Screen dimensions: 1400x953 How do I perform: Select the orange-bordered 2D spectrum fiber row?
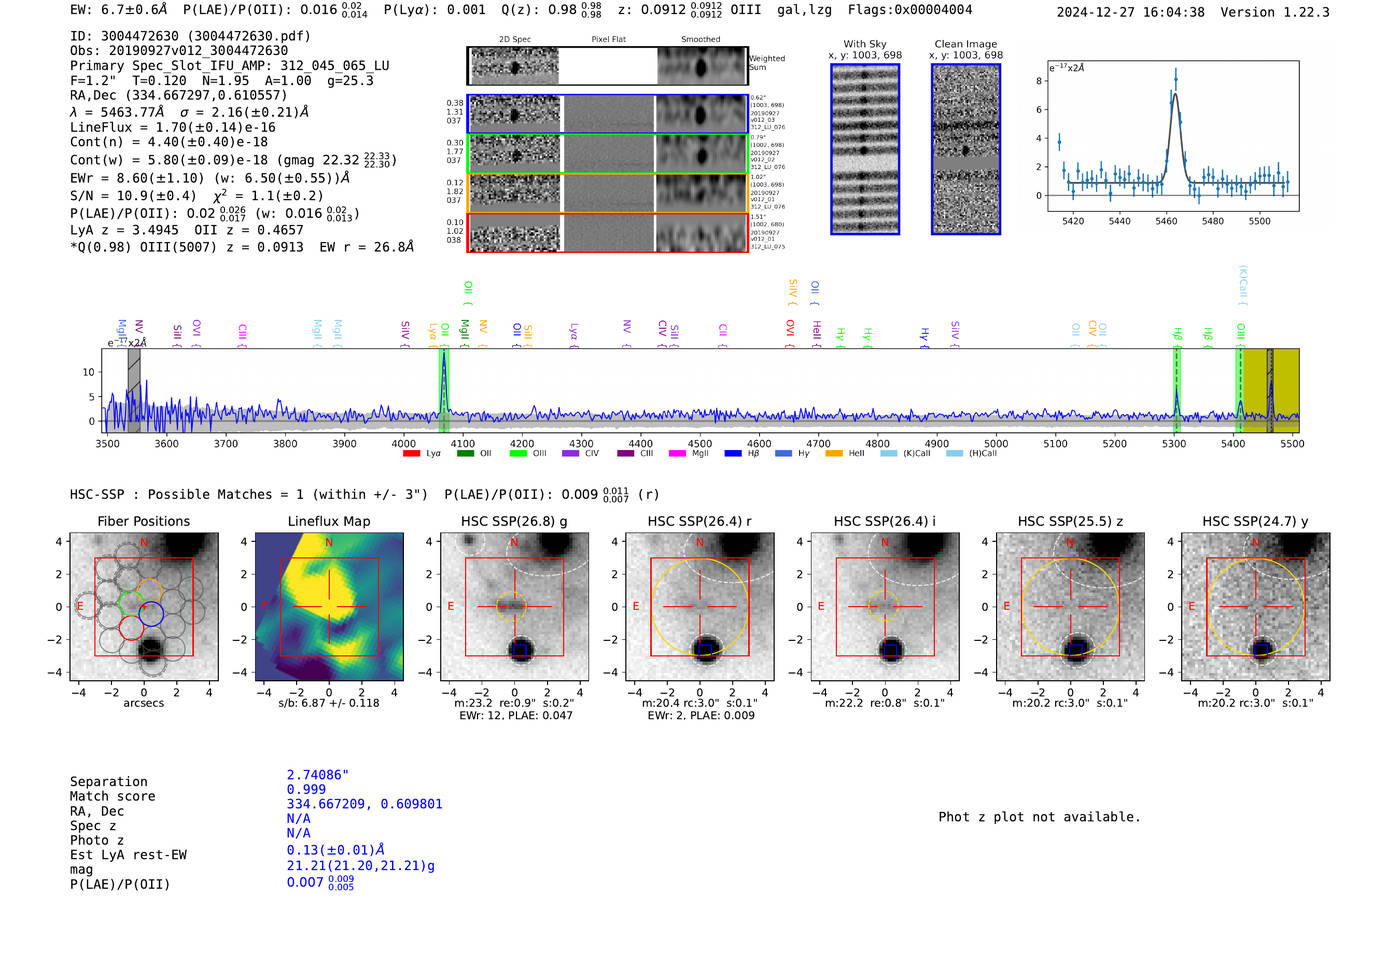pyautogui.click(x=607, y=193)
